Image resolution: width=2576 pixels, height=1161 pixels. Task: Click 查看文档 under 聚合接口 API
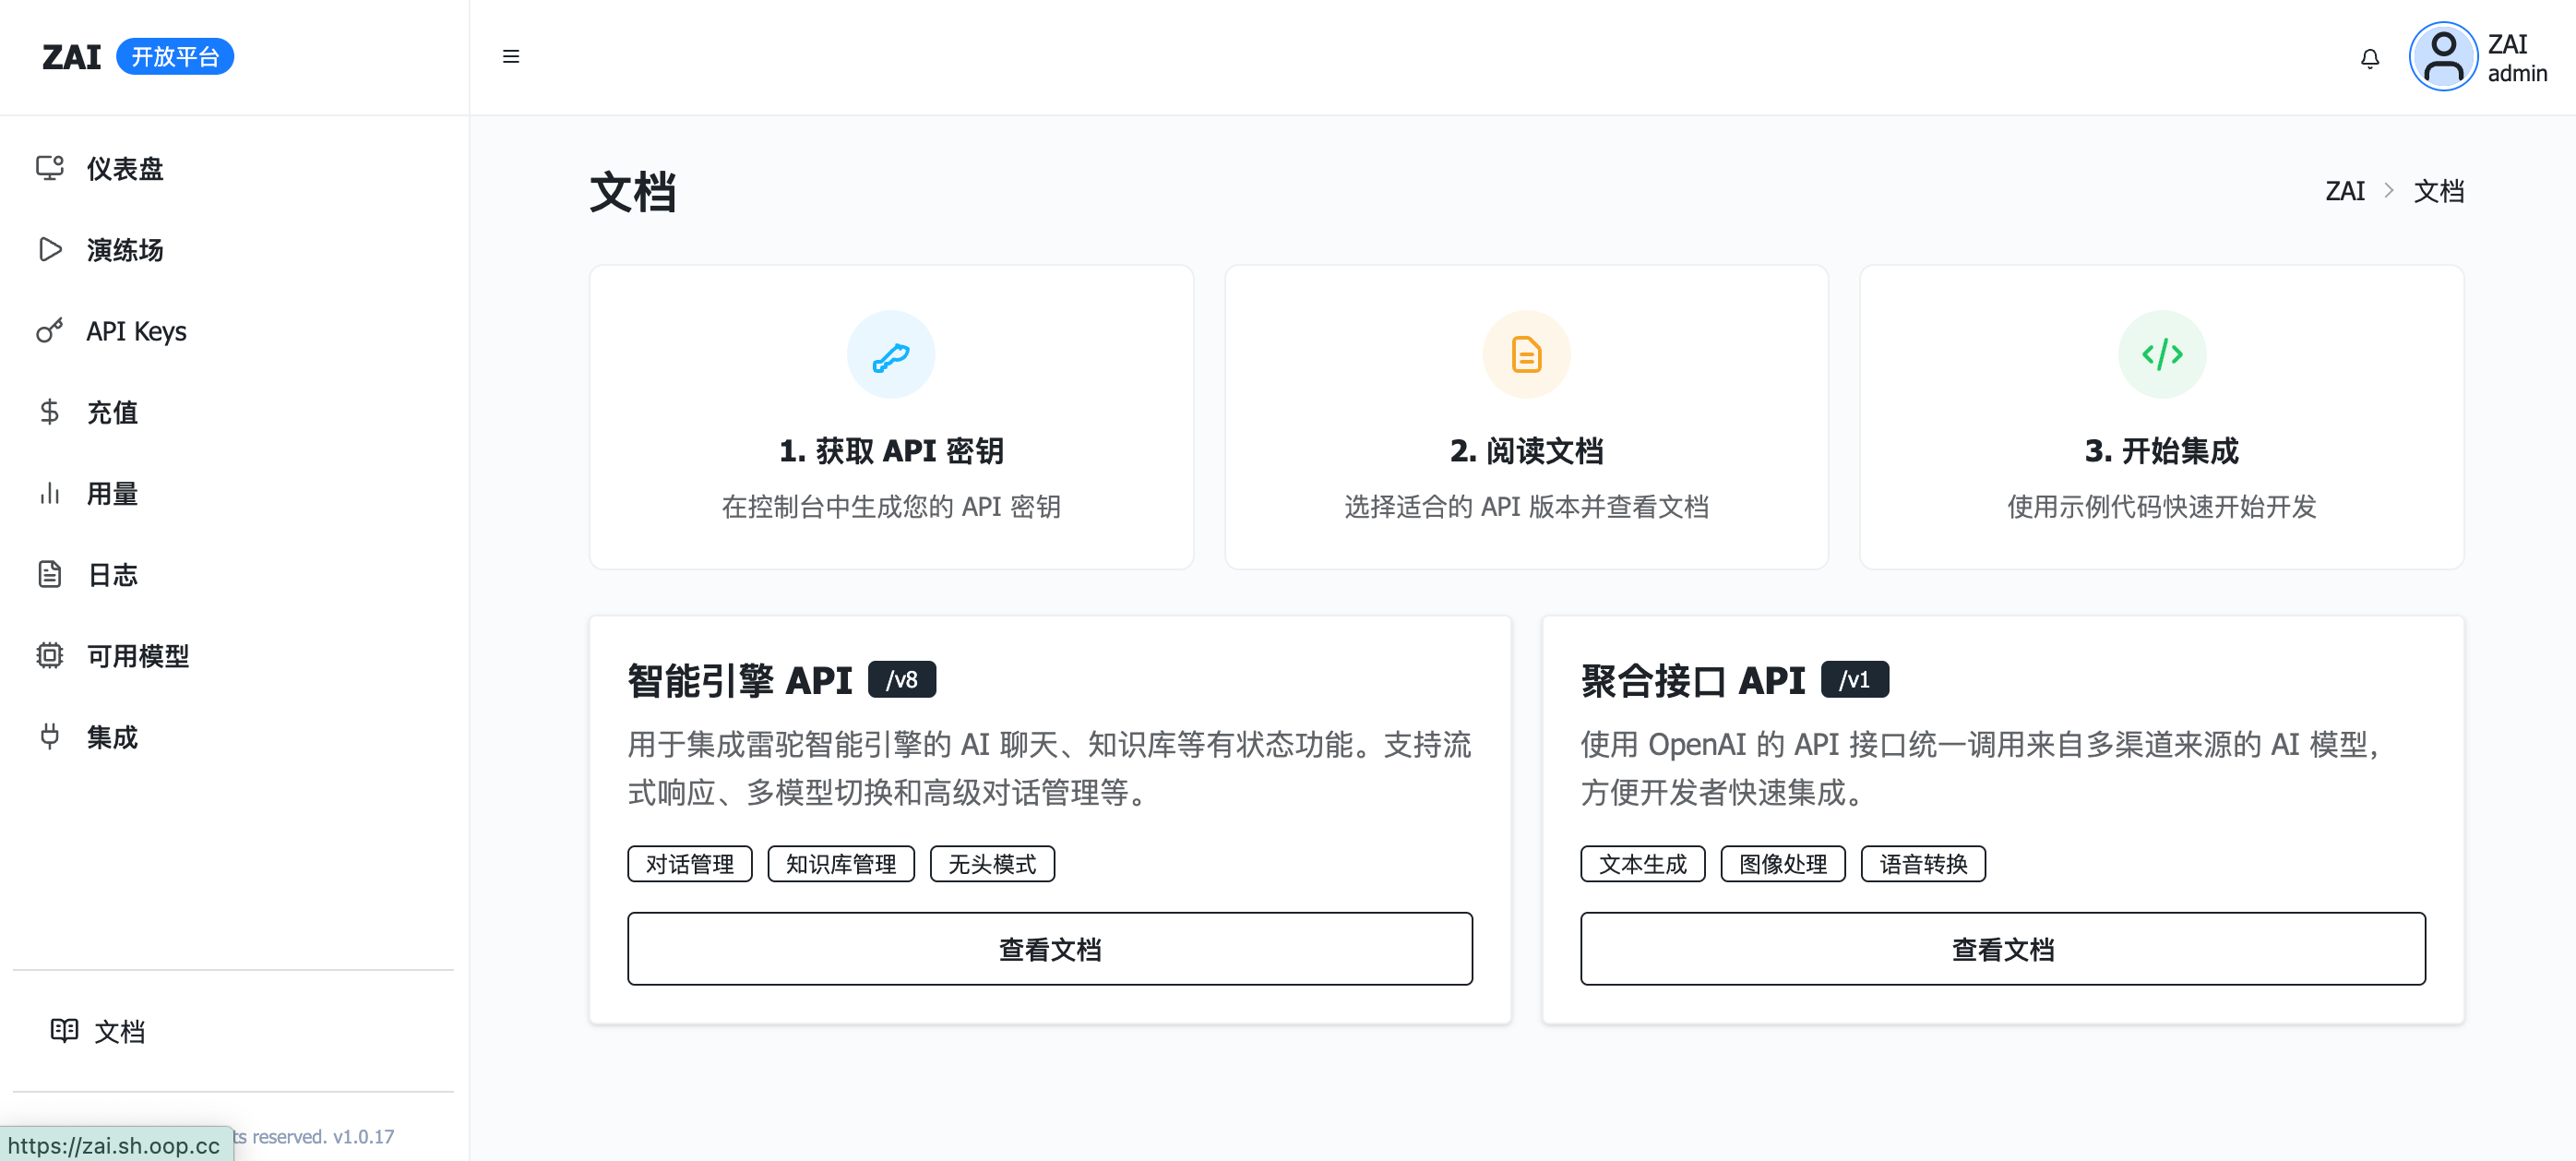[2002, 948]
